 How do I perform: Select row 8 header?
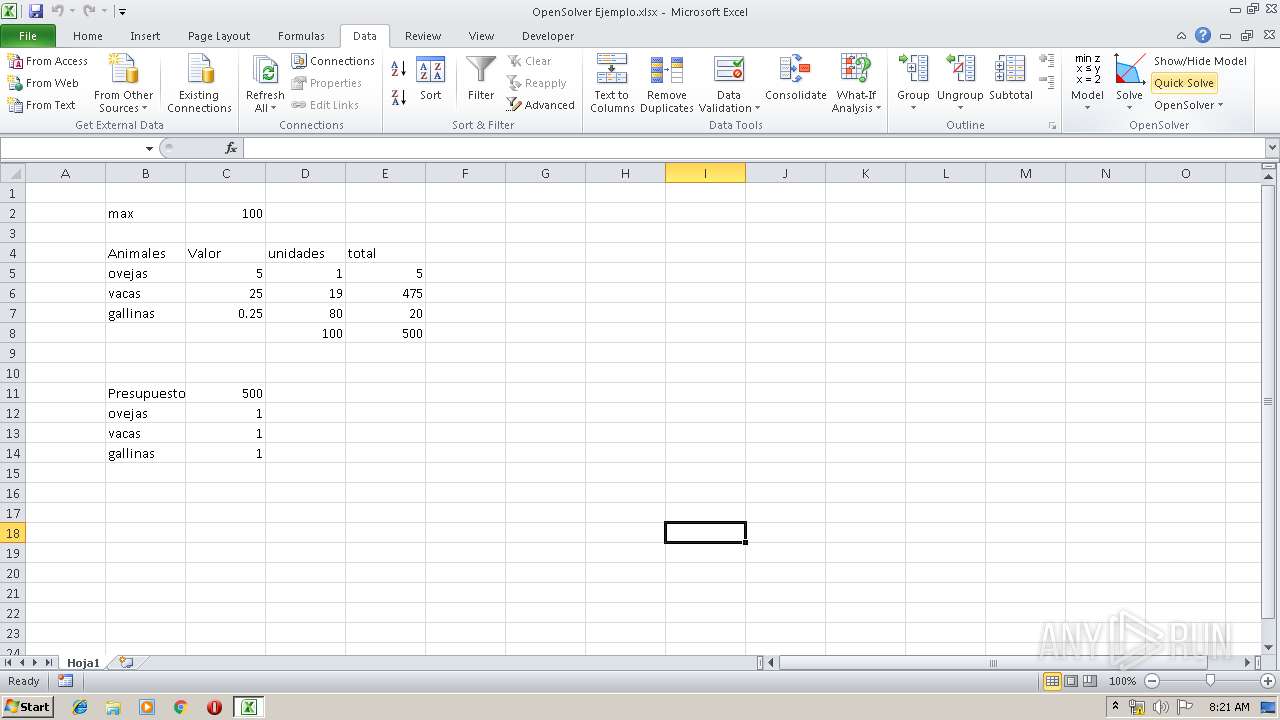(x=13, y=333)
